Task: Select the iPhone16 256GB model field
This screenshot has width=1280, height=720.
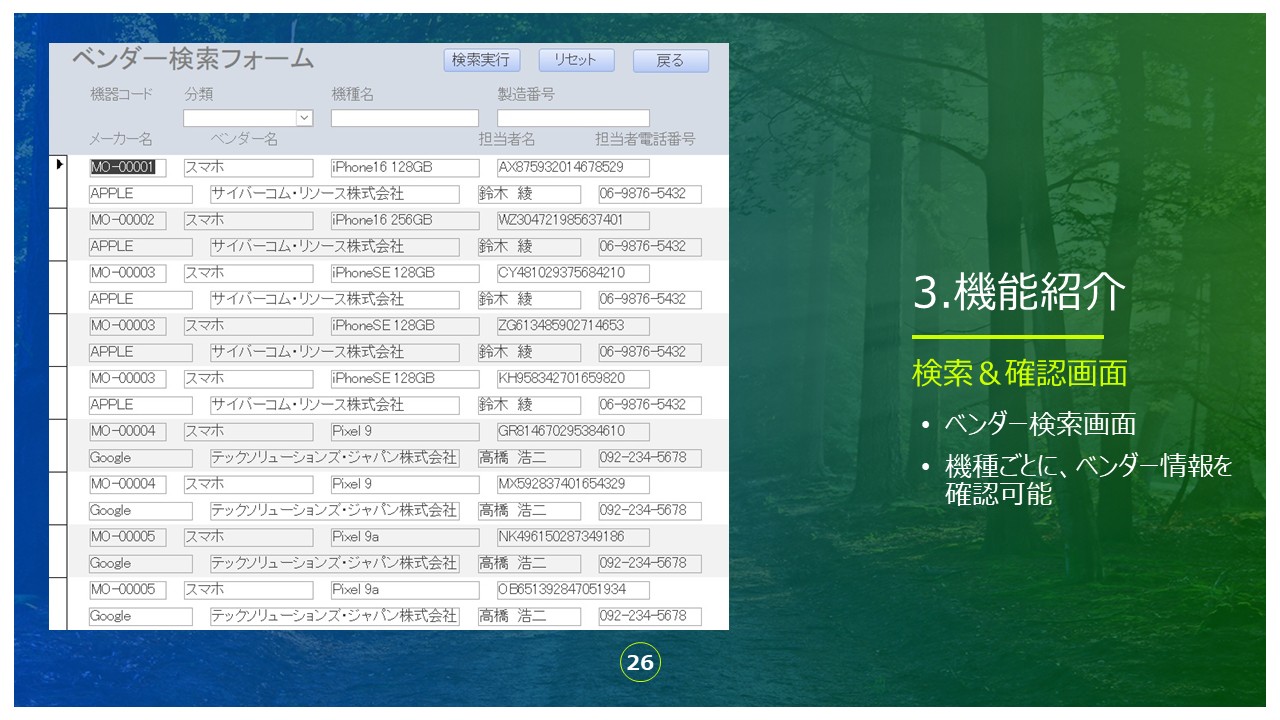Action: pyautogui.click(x=404, y=220)
